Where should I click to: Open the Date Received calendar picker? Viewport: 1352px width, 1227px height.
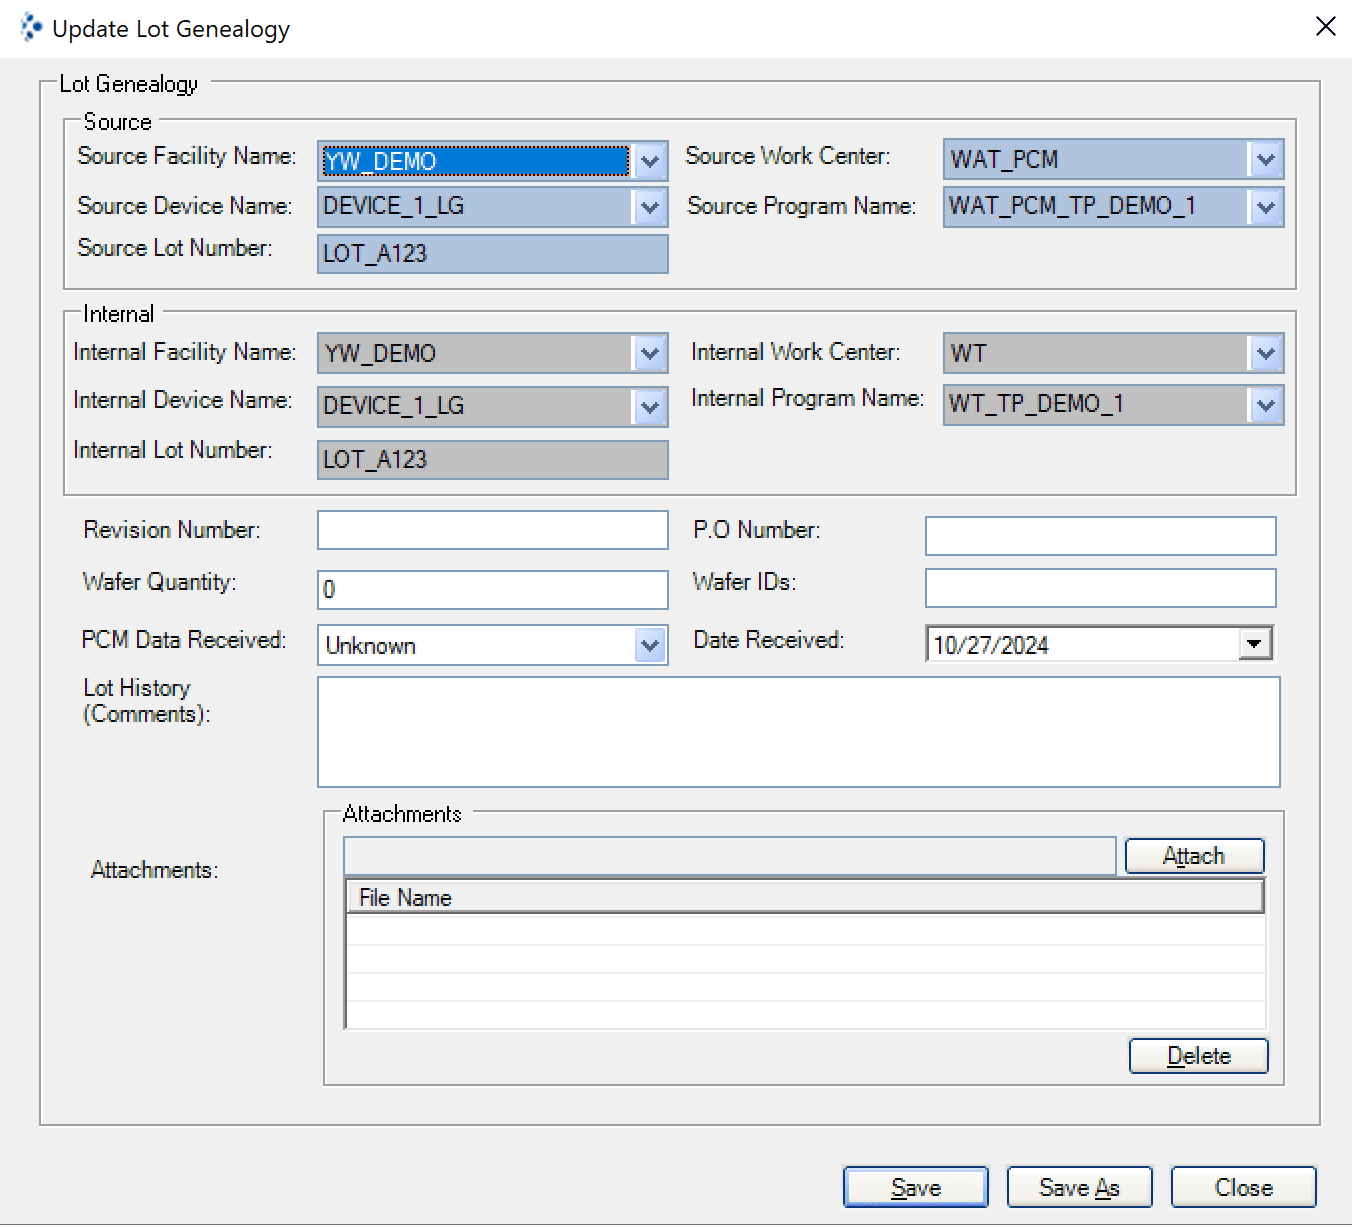tap(1254, 644)
